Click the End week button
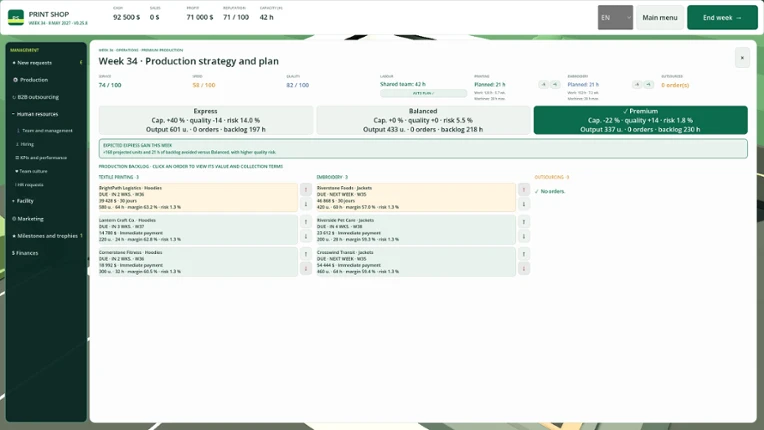The width and height of the screenshot is (764, 430). 722,18
